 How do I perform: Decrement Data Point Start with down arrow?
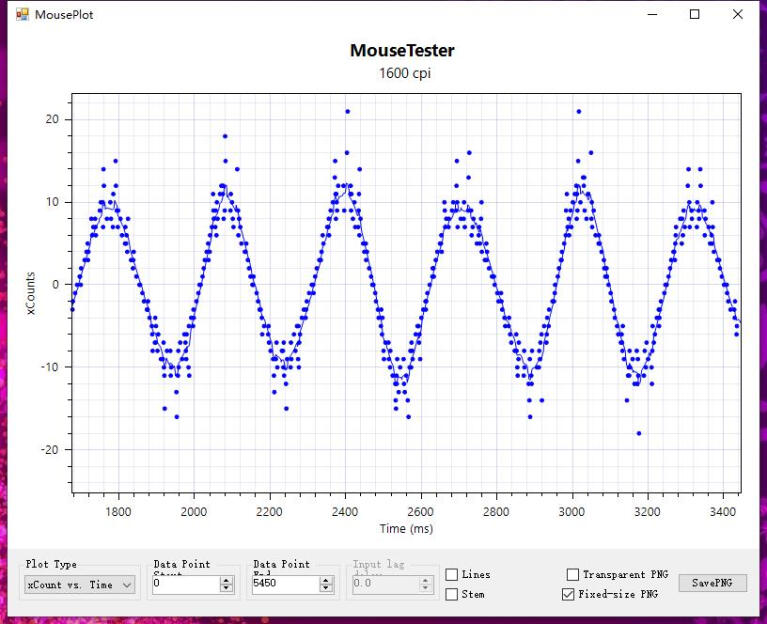226,589
